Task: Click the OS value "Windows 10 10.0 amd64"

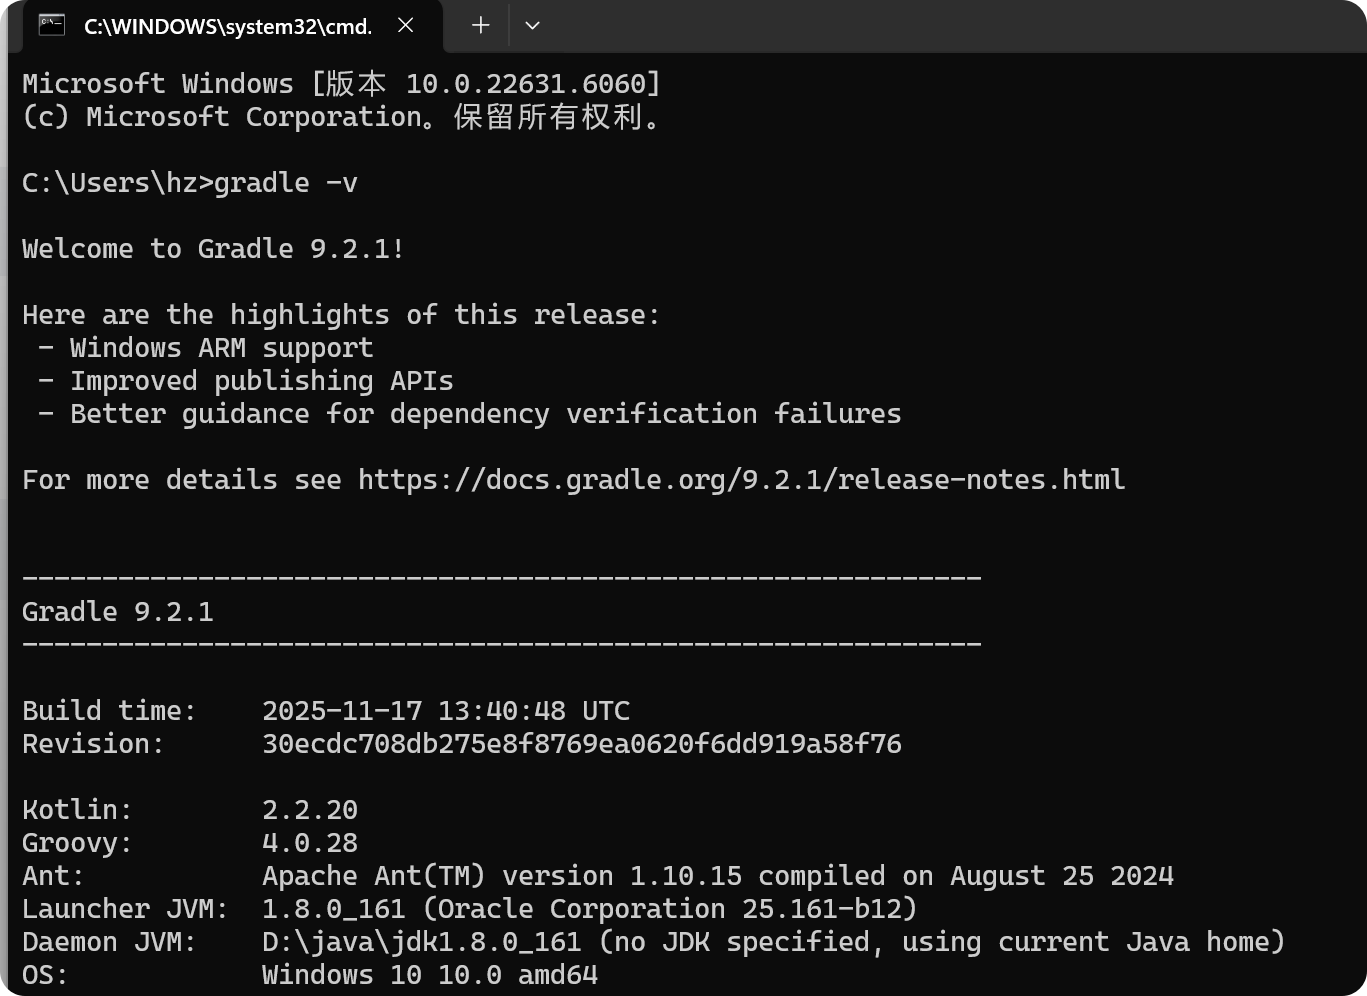Action: [429, 975]
